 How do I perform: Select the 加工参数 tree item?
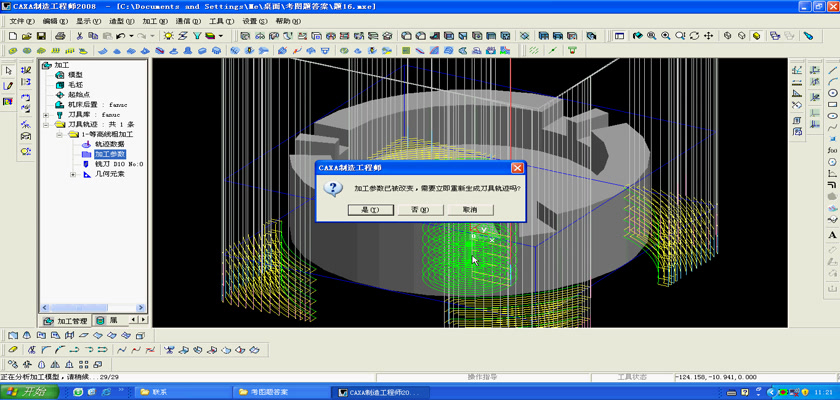(110, 154)
